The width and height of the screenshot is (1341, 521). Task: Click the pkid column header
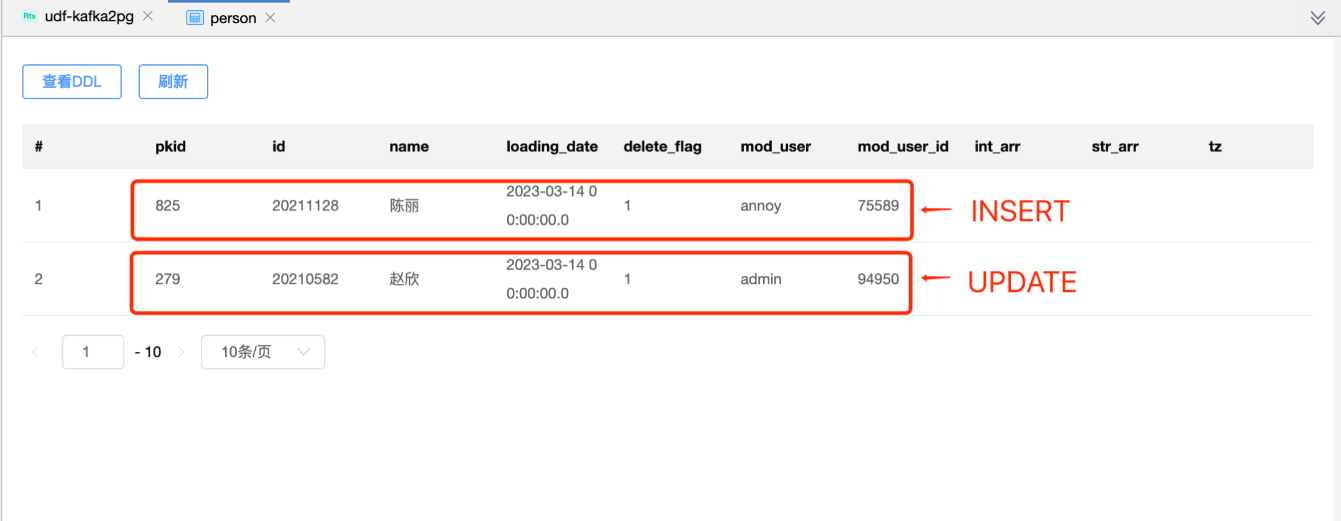coord(170,146)
